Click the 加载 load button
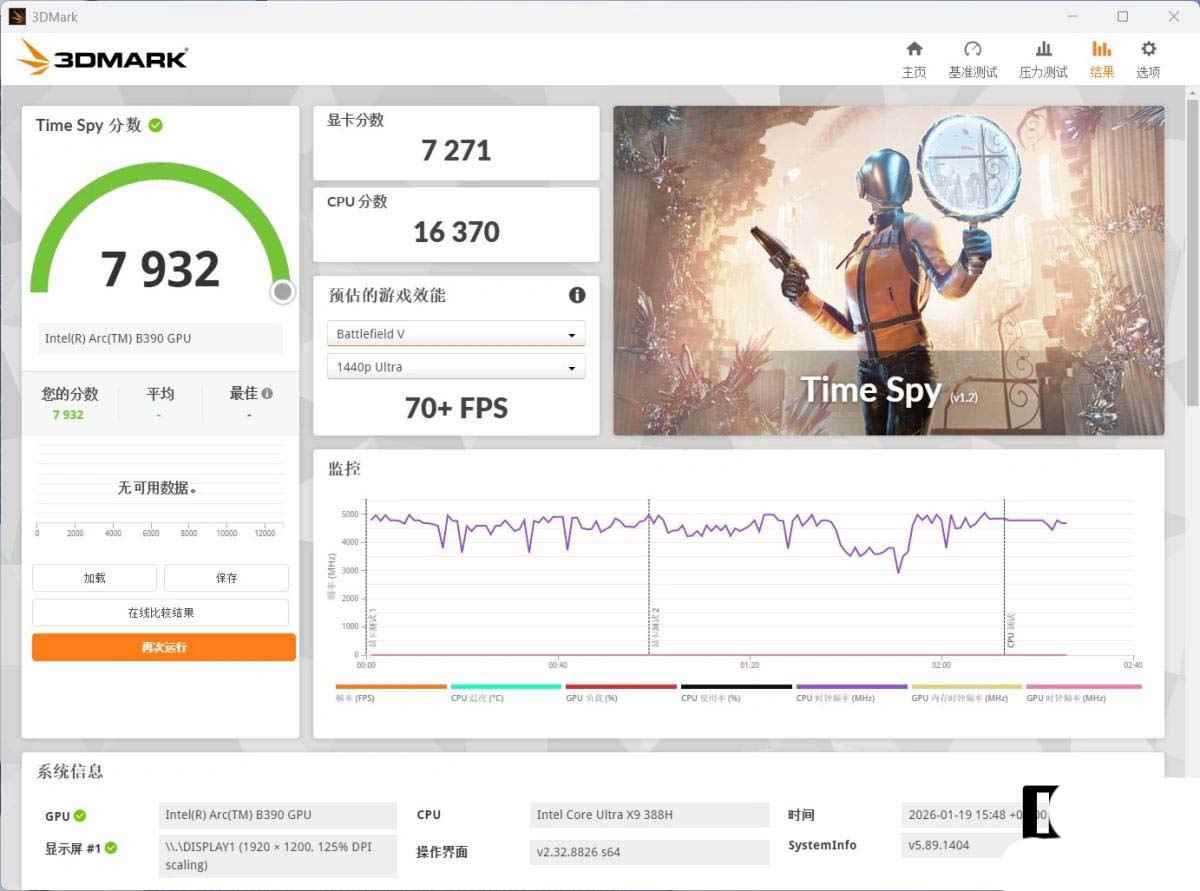 click(x=94, y=578)
